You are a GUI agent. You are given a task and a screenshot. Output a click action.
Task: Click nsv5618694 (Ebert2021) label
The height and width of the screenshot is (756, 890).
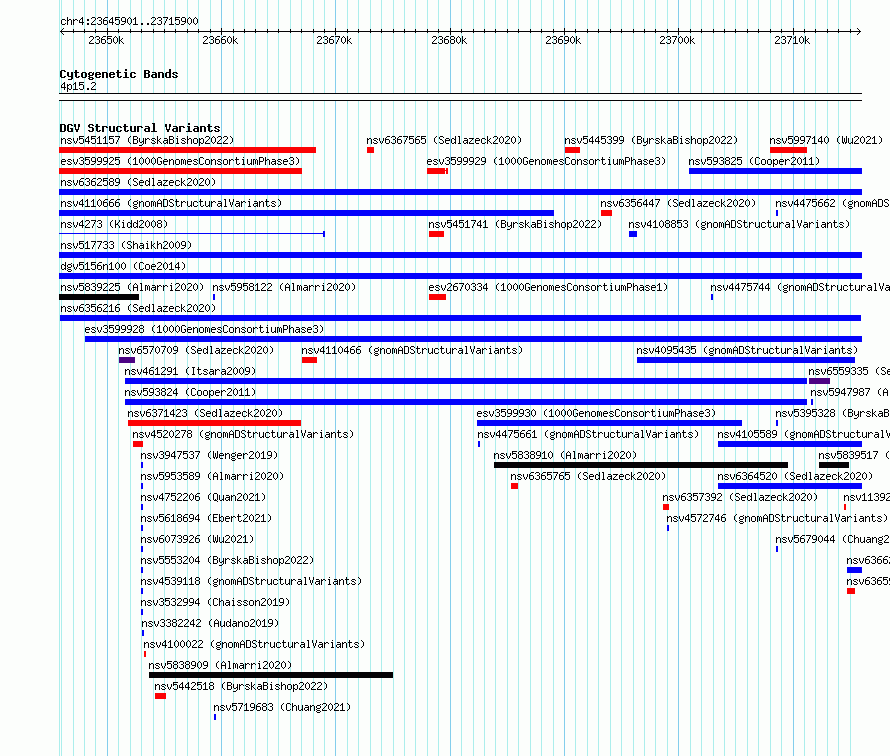206,518
